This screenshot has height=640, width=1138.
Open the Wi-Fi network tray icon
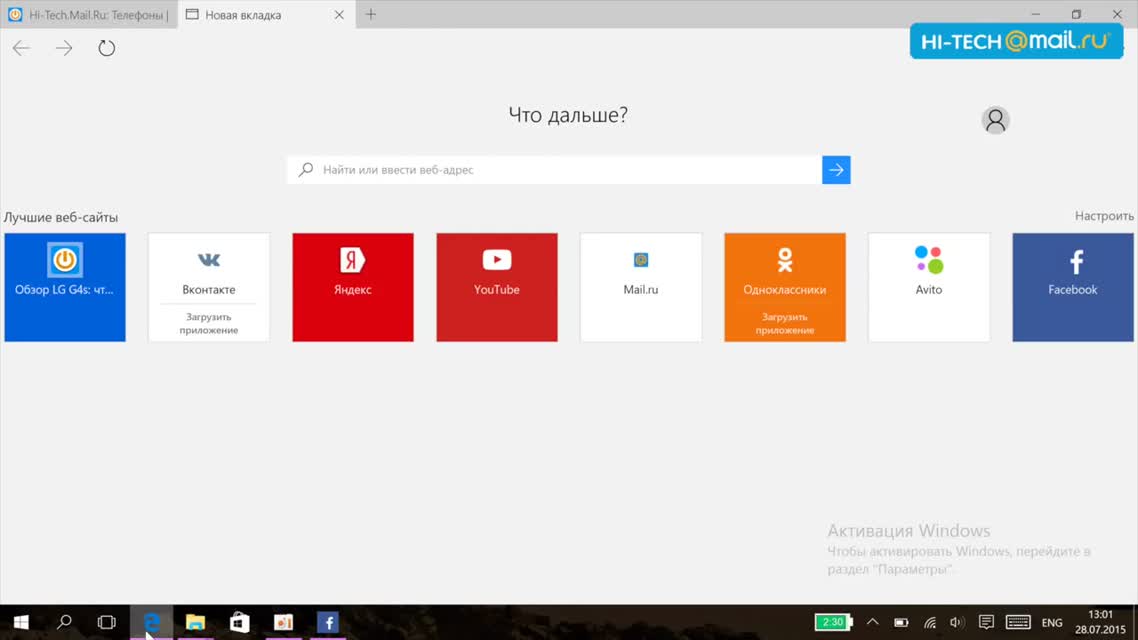click(930, 623)
